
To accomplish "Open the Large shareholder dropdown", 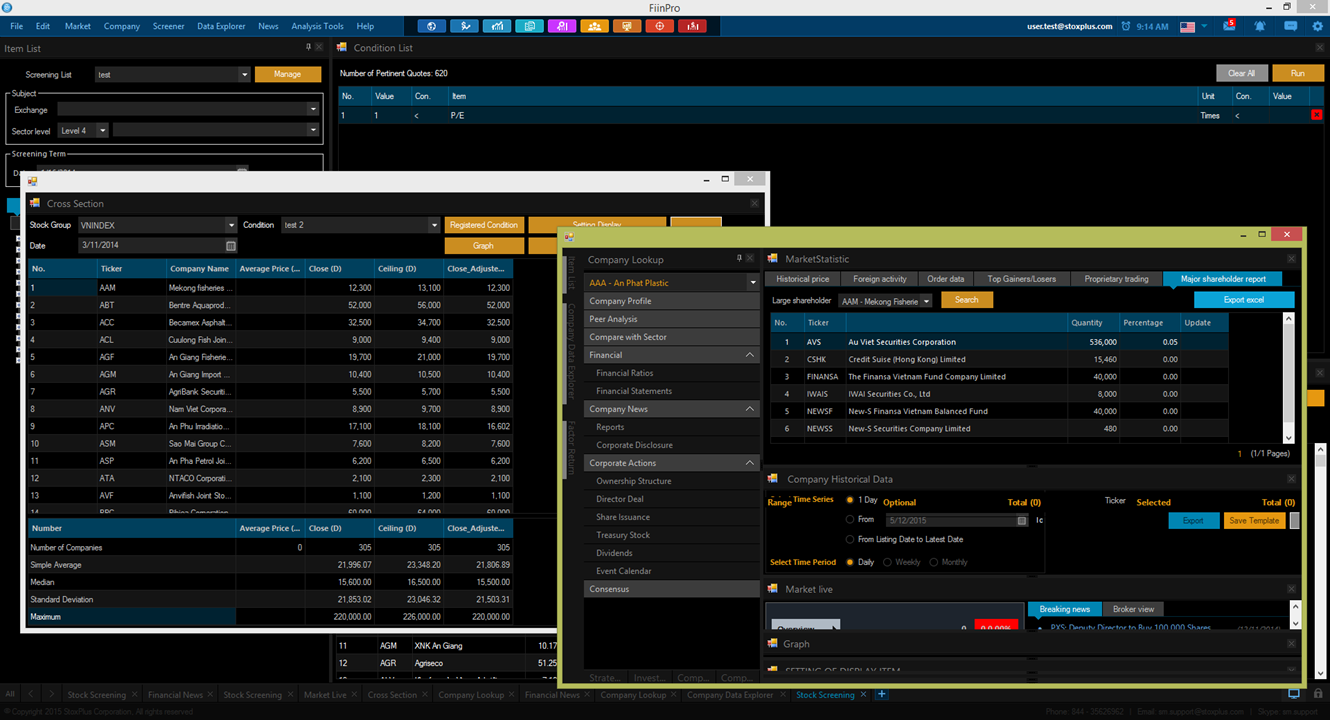I will coord(926,300).
